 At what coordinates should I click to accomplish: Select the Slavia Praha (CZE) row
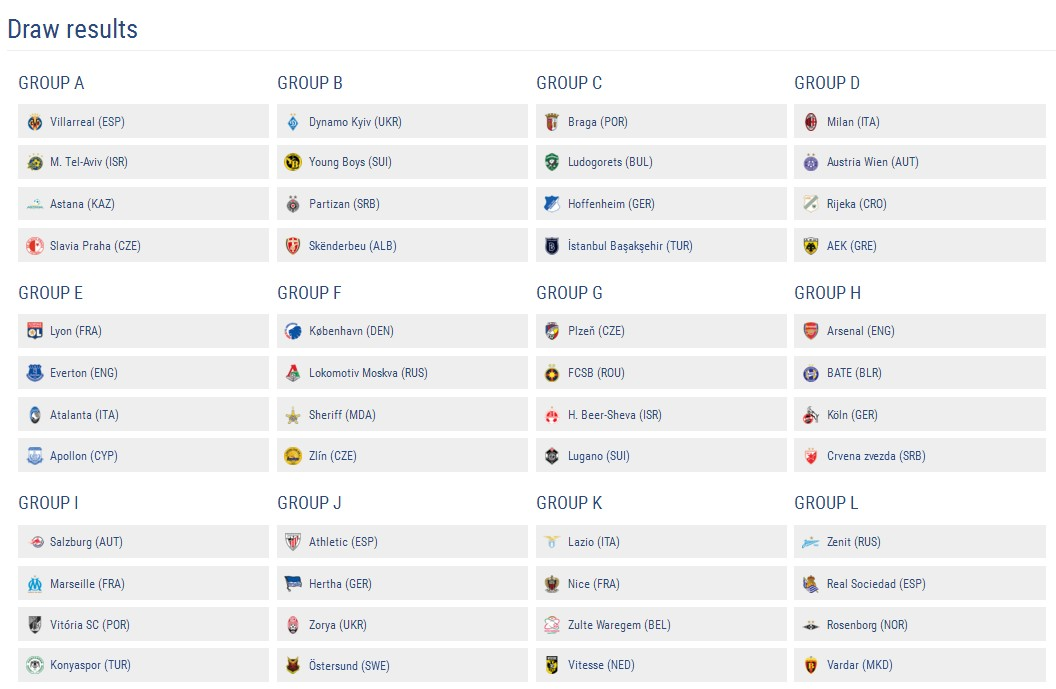click(x=143, y=246)
